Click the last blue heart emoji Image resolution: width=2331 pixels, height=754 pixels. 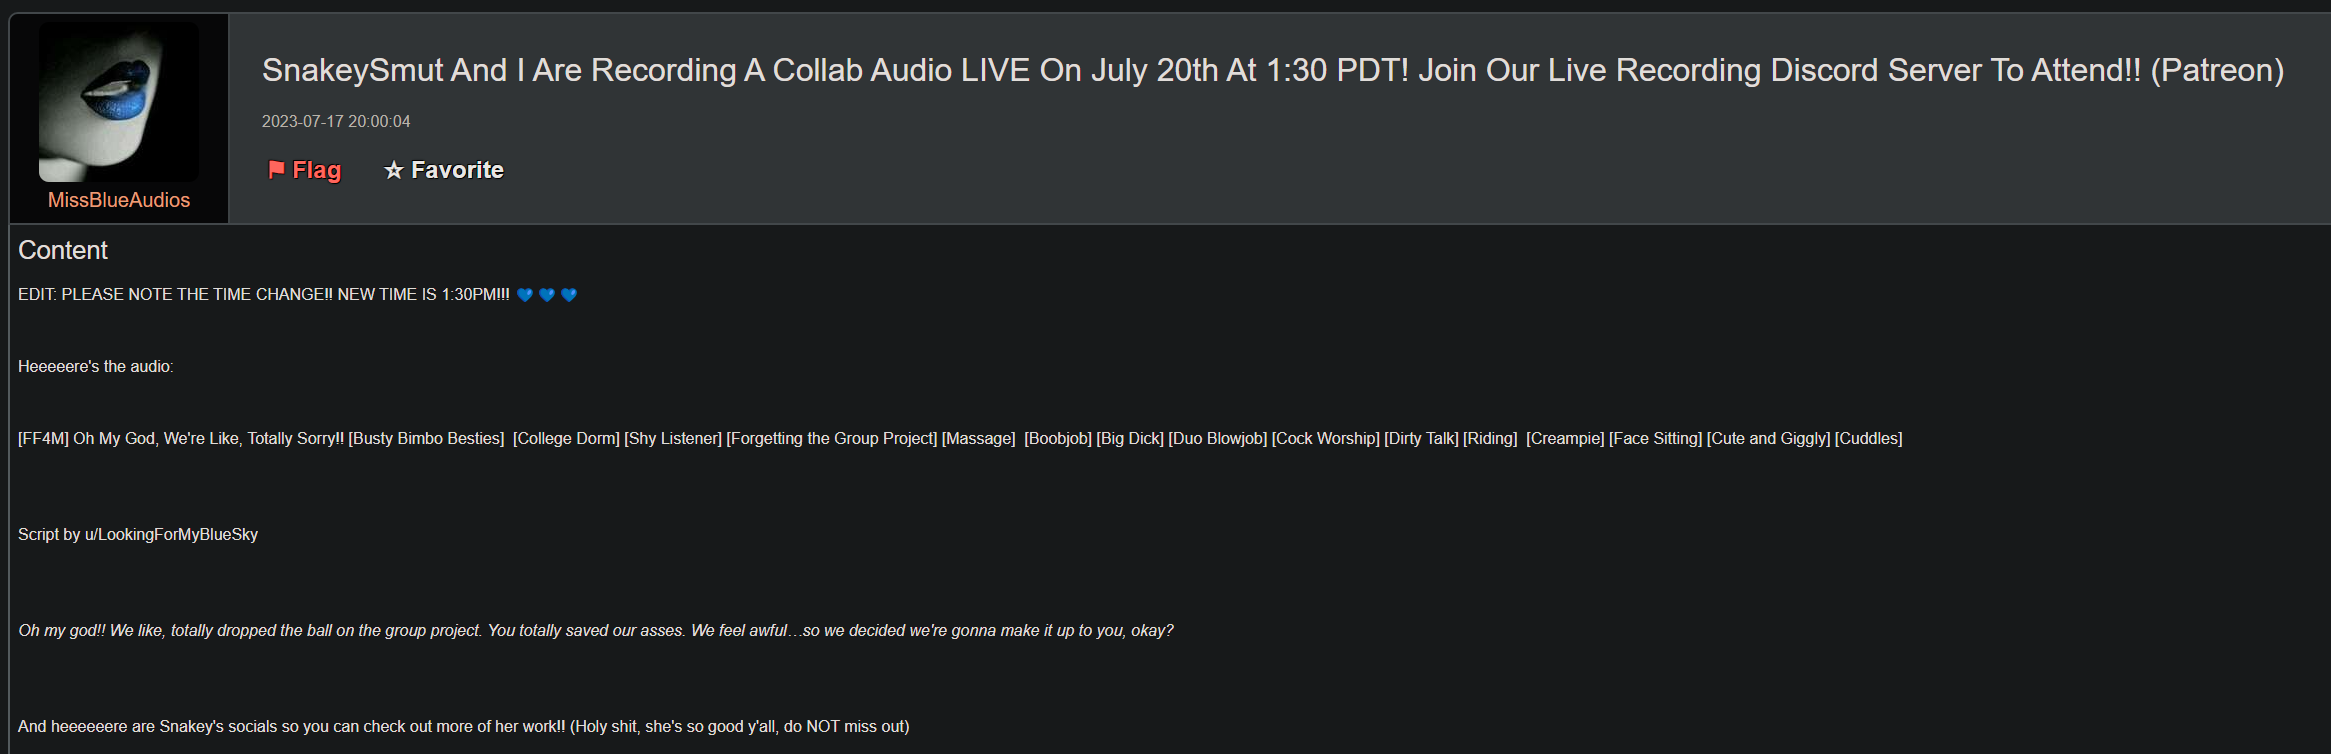[569, 295]
